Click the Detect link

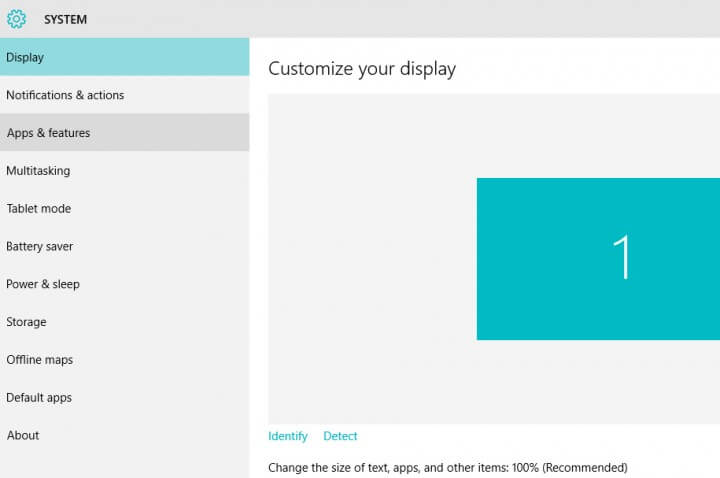coord(340,436)
